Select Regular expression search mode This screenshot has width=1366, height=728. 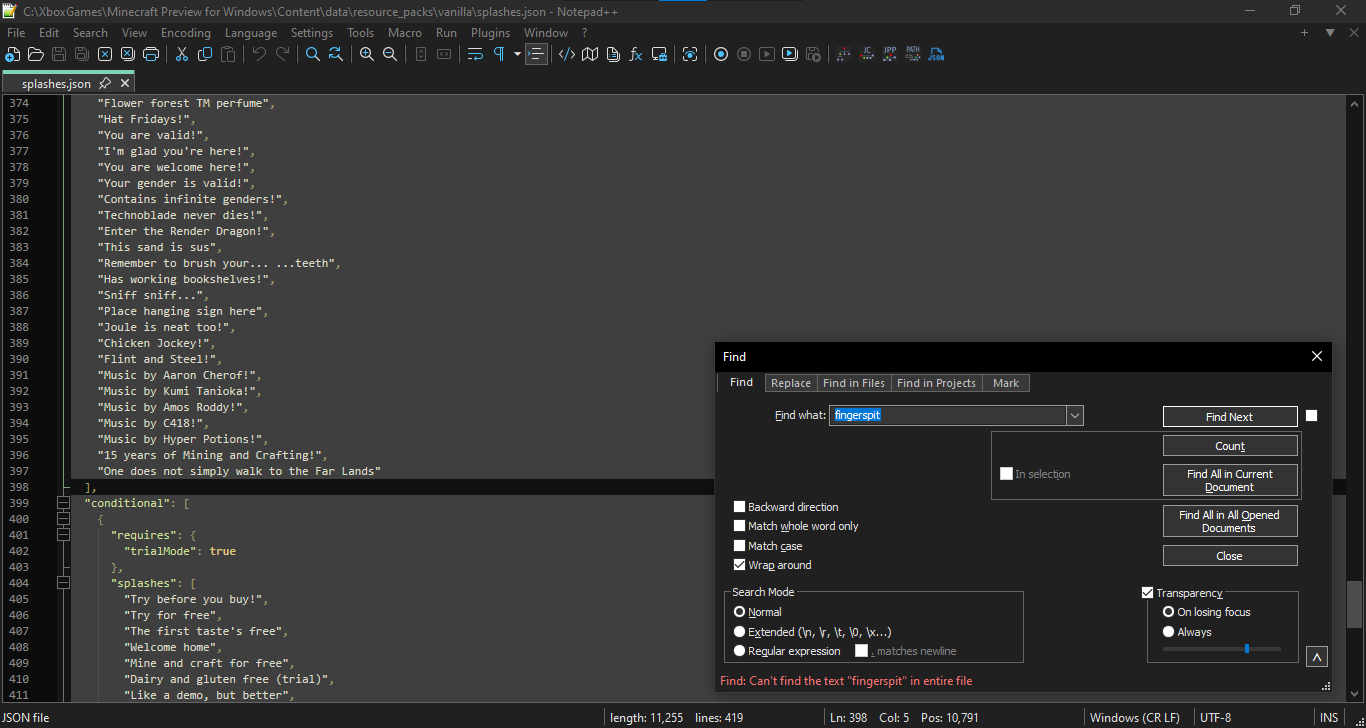pyautogui.click(x=740, y=651)
